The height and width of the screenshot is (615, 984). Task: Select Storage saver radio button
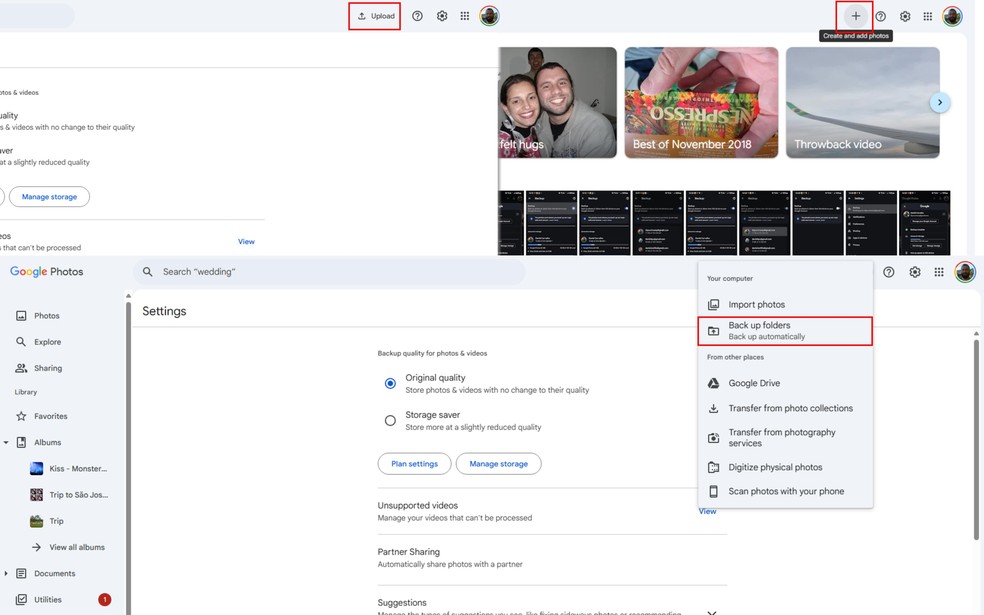pos(390,420)
